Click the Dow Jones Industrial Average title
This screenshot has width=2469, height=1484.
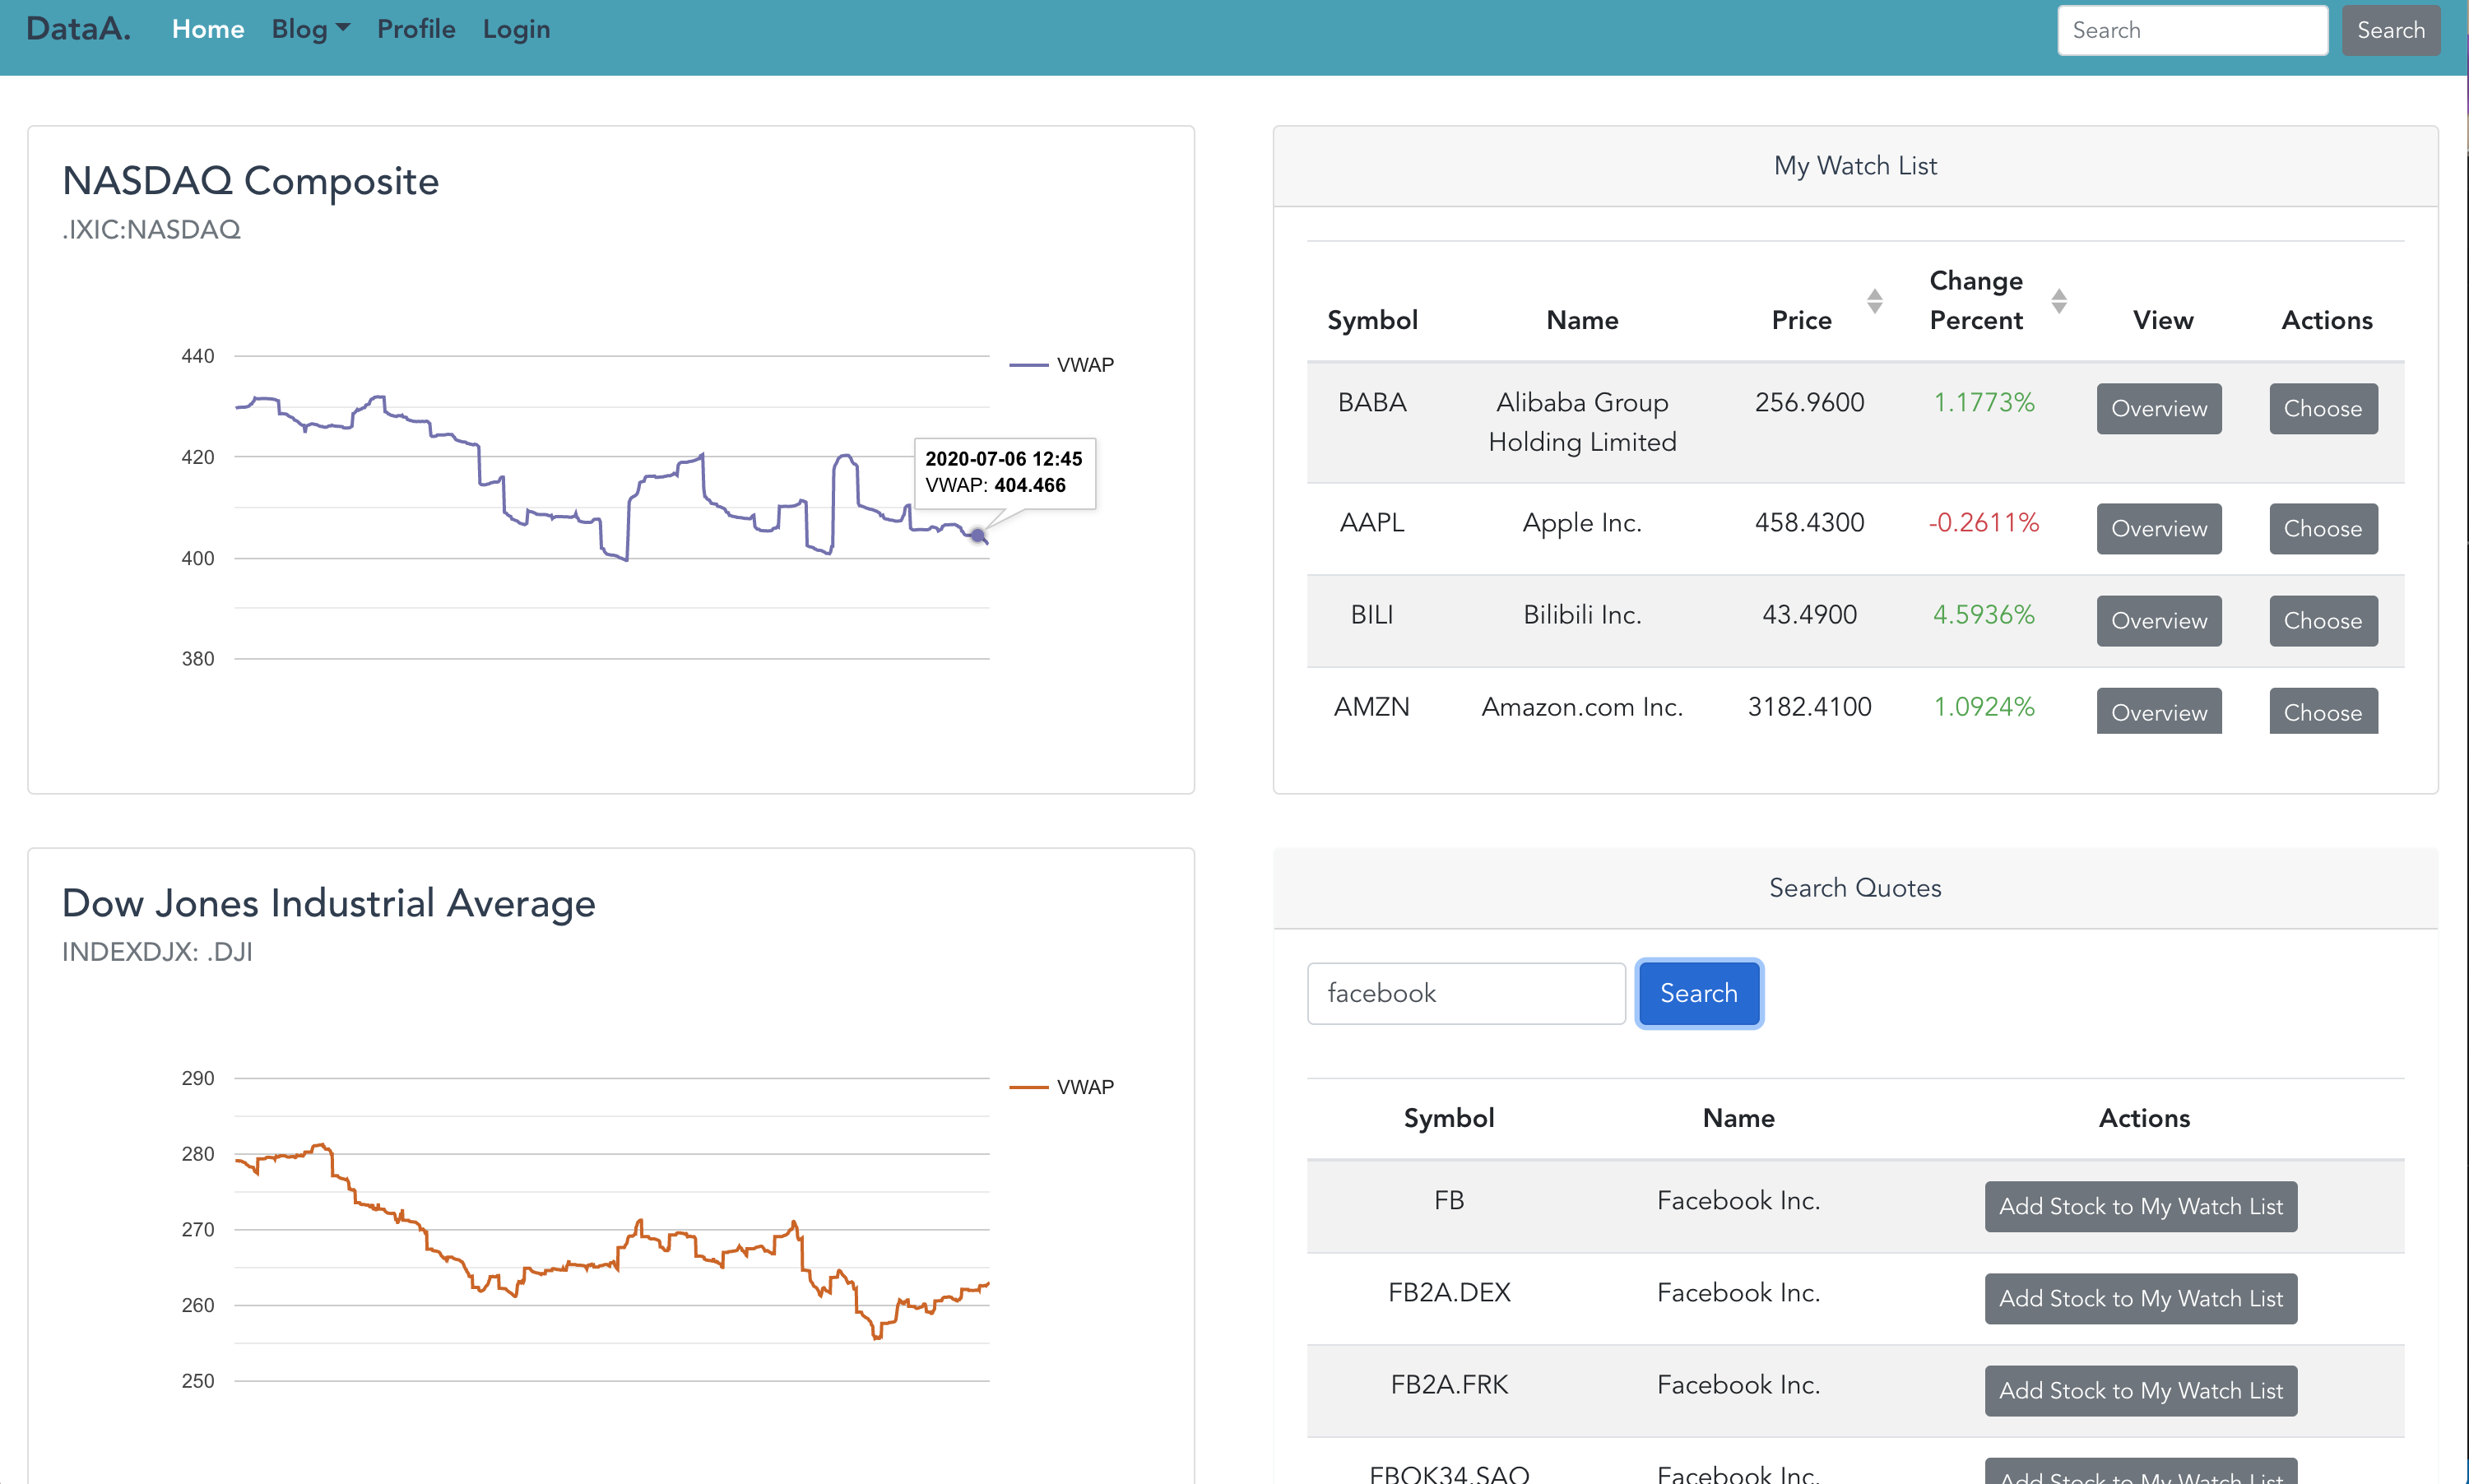coord(328,903)
